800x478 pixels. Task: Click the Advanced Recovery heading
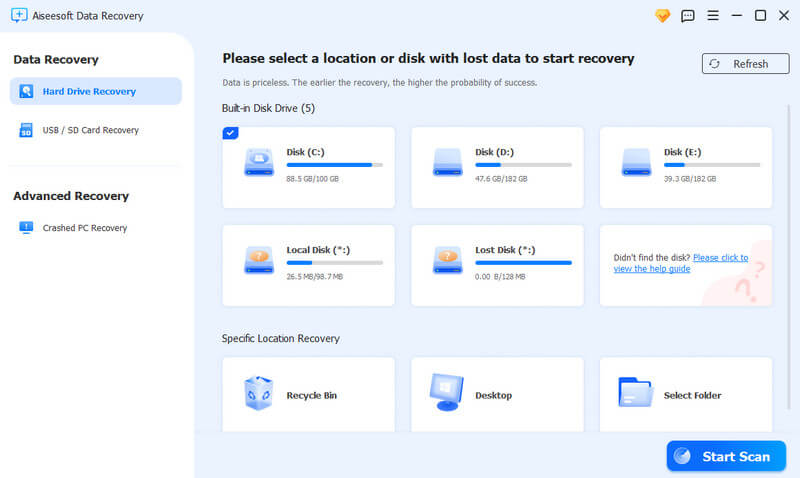pos(71,196)
